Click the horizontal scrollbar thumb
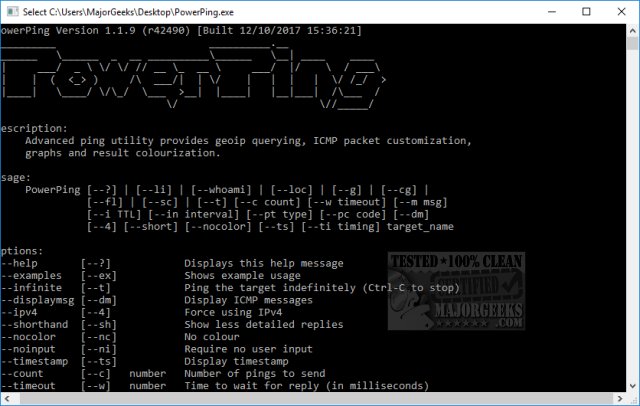640x406 pixels. tap(316, 399)
